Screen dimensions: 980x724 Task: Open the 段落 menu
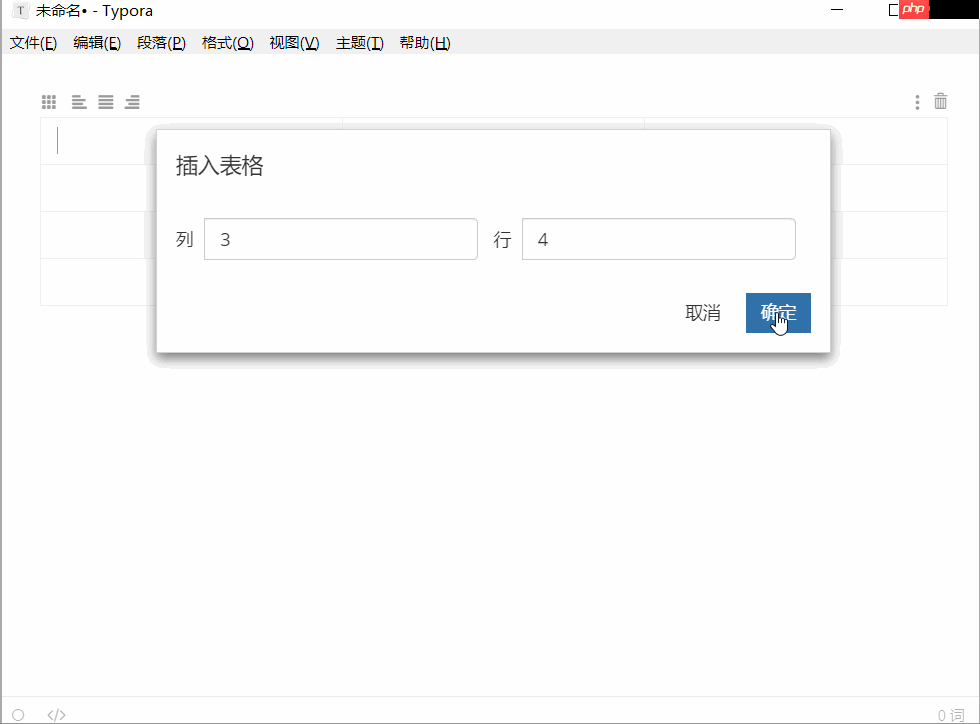pyautogui.click(x=161, y=43)
